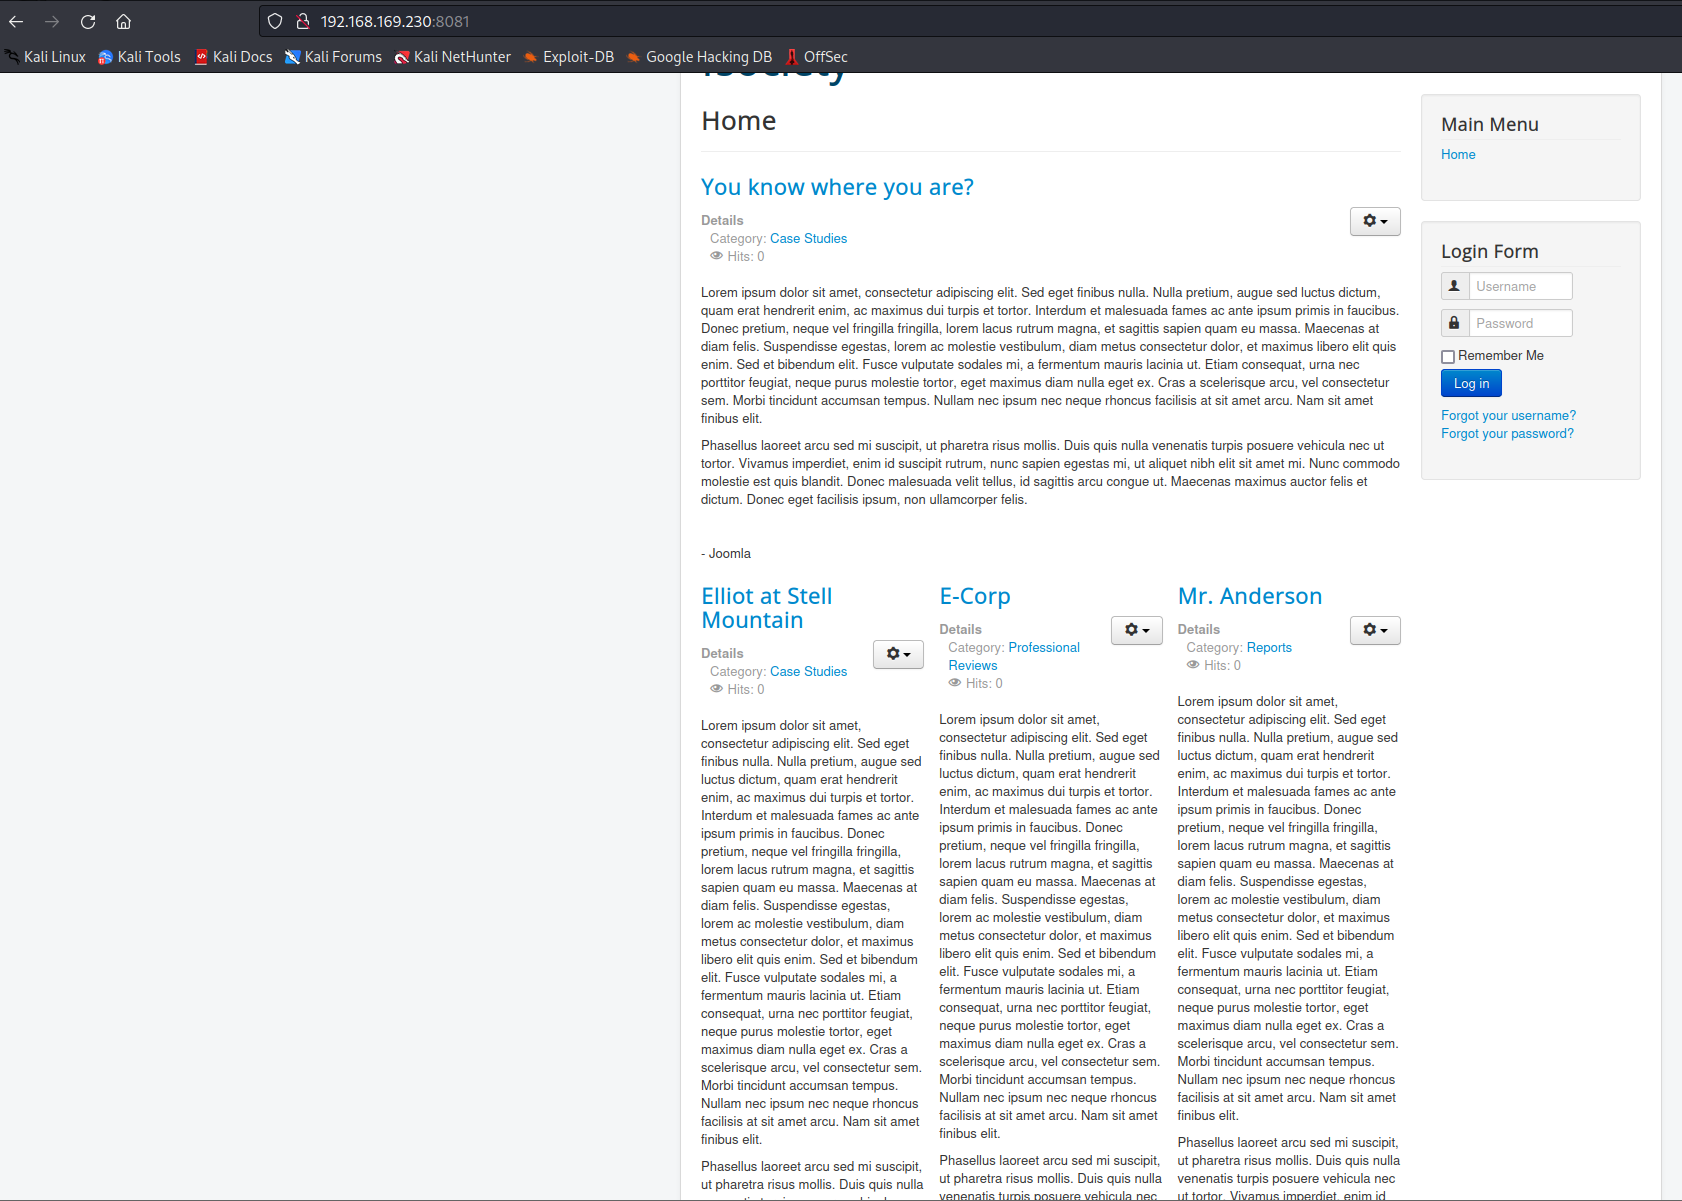Open the Kali Linux bookmark
1682x1201 pixels.
46,57
